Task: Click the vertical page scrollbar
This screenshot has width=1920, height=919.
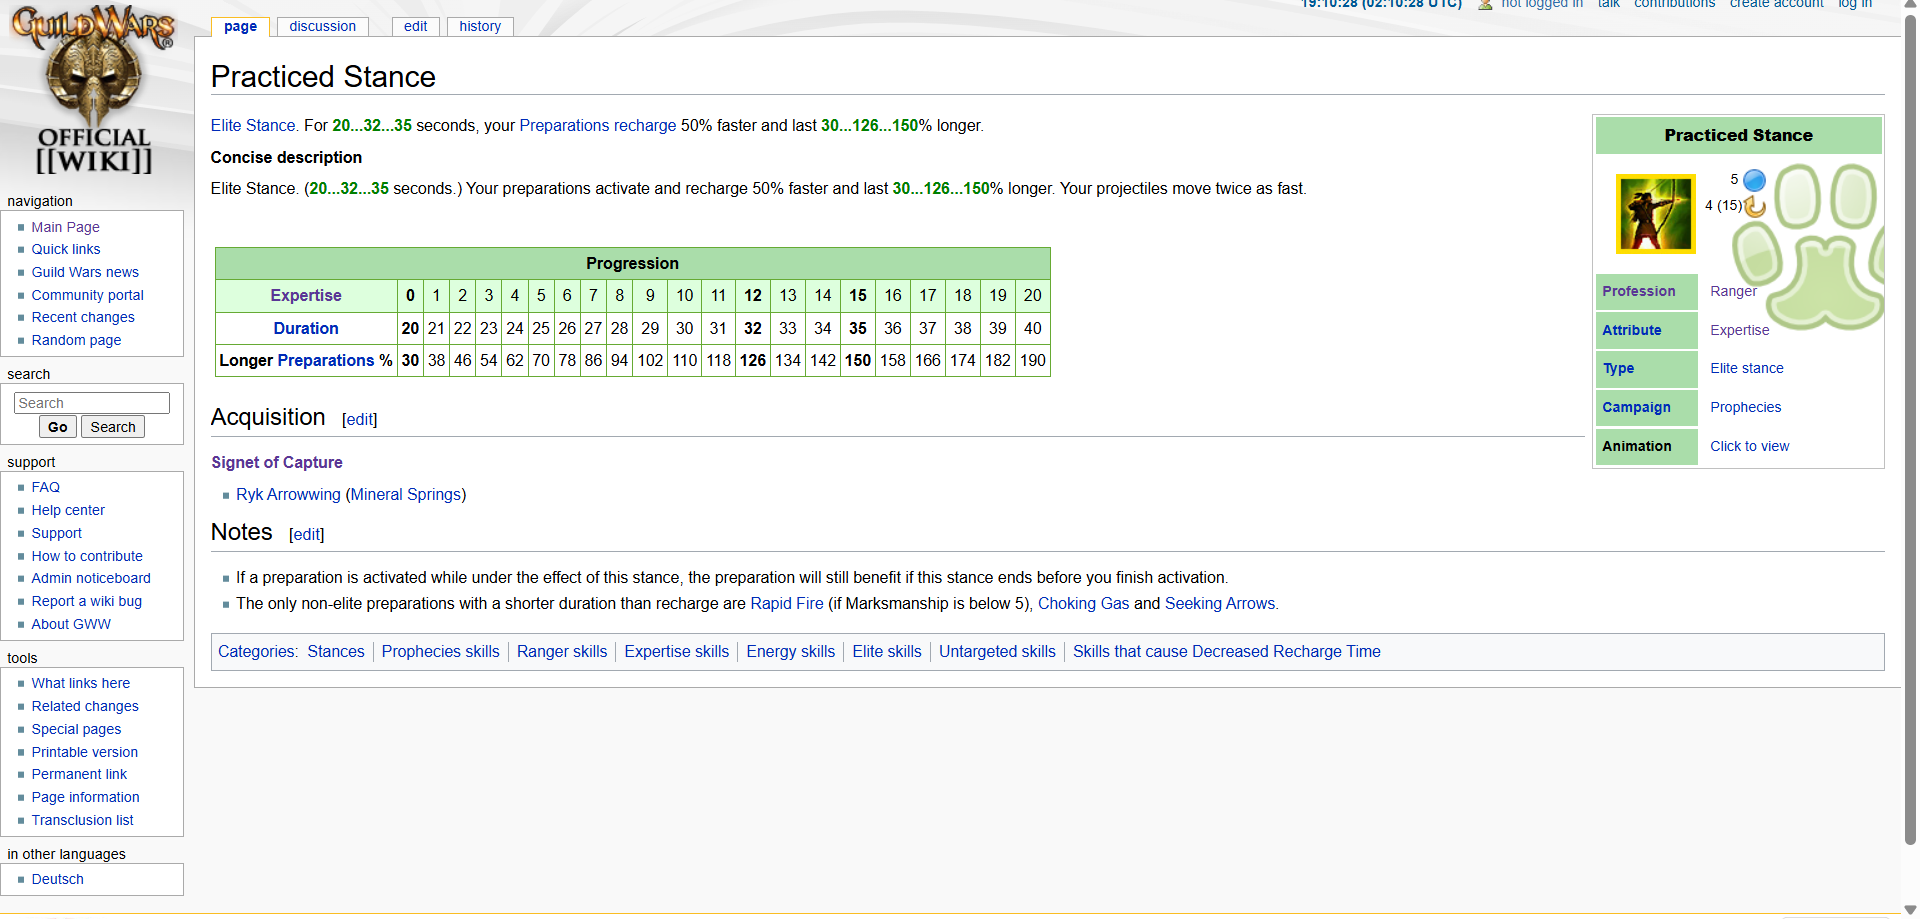Action: [x=1911, y=430]
